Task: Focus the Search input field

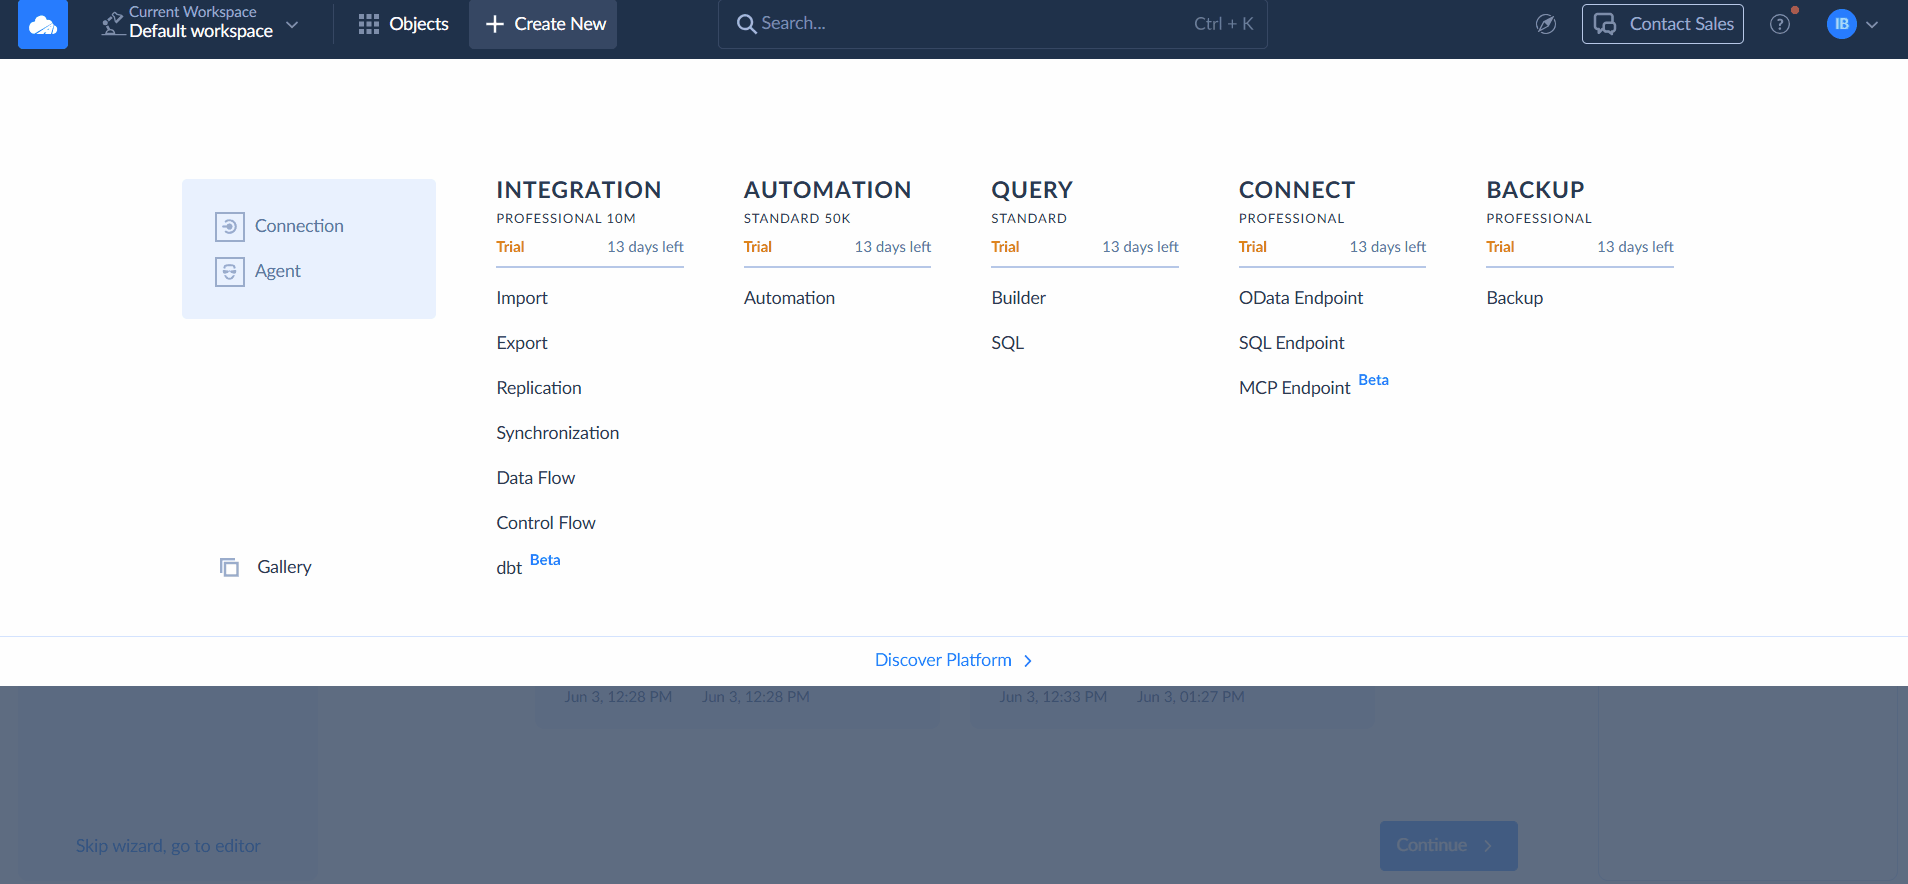Action: pyautogui.click(x=992, y=24)
